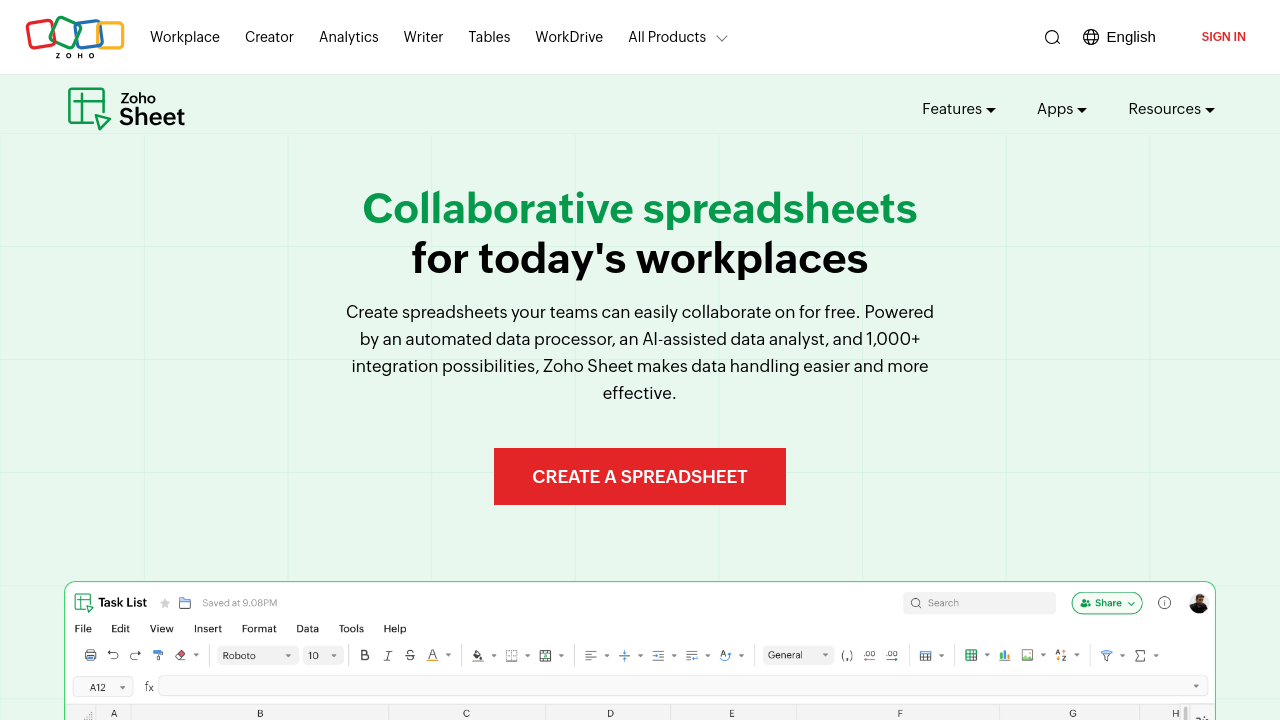
Task: Insert a chart using the chart icon
Action: pyautogui.click(x=1004, y=655)
